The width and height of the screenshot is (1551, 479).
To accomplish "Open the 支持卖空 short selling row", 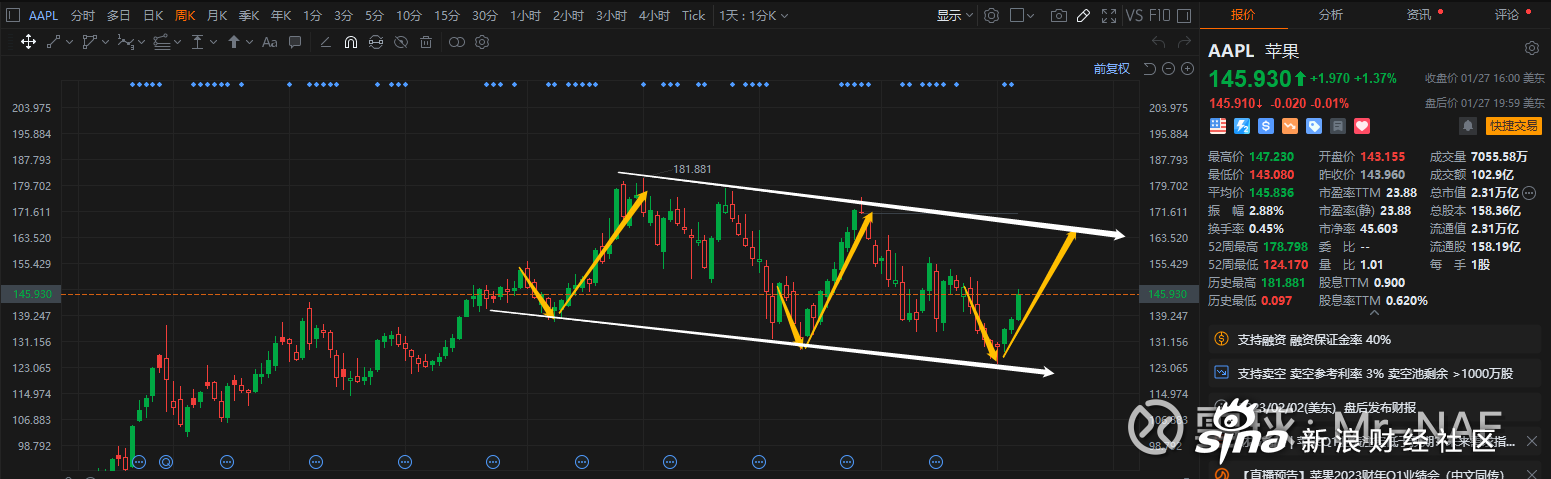I will pyautogui.click(x=1375, y=373).
